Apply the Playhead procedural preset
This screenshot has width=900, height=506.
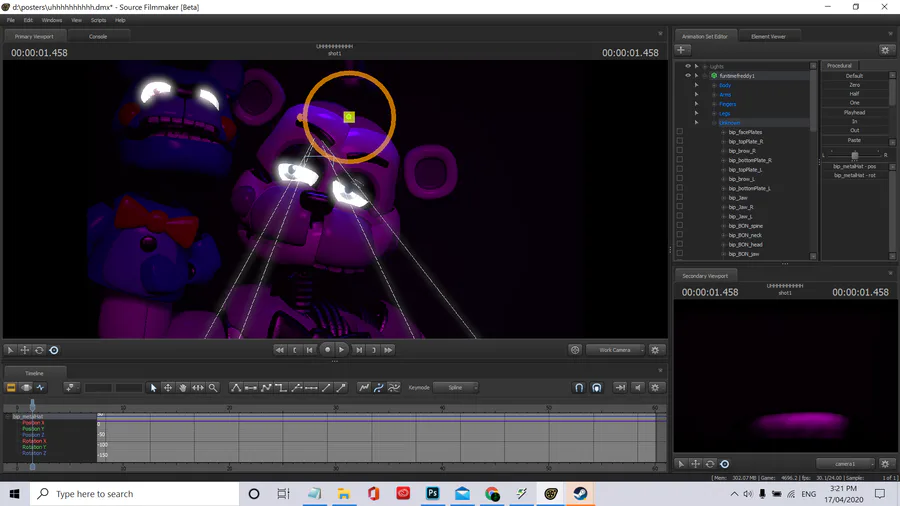(854, 112)
